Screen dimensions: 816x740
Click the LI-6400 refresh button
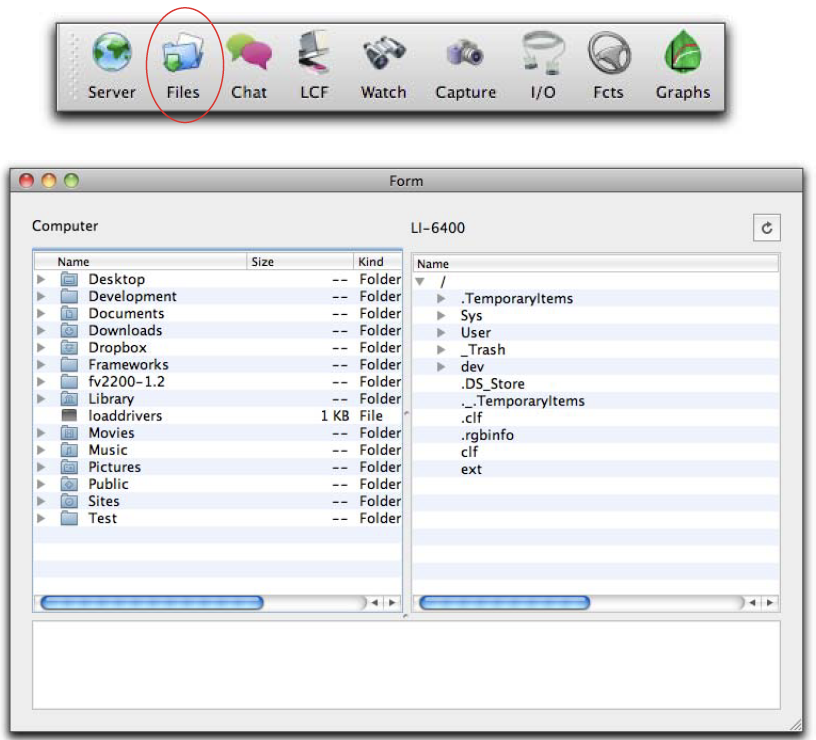pos(767,228)
